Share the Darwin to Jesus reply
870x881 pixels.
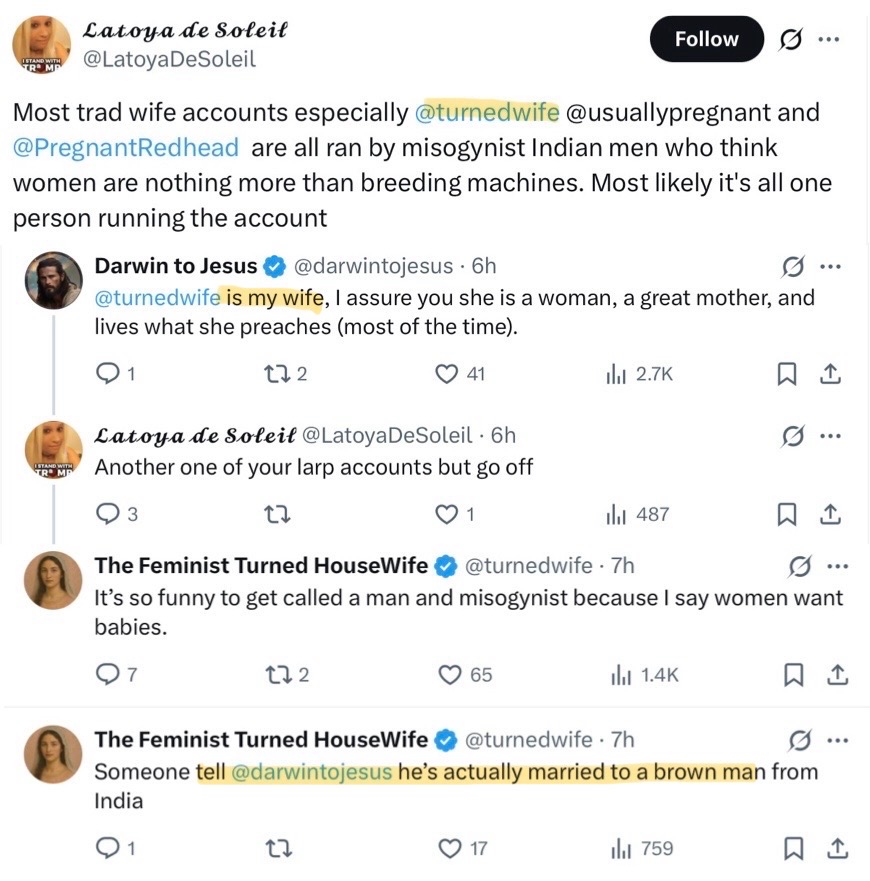pyautogui.click(x=830, y=374)
